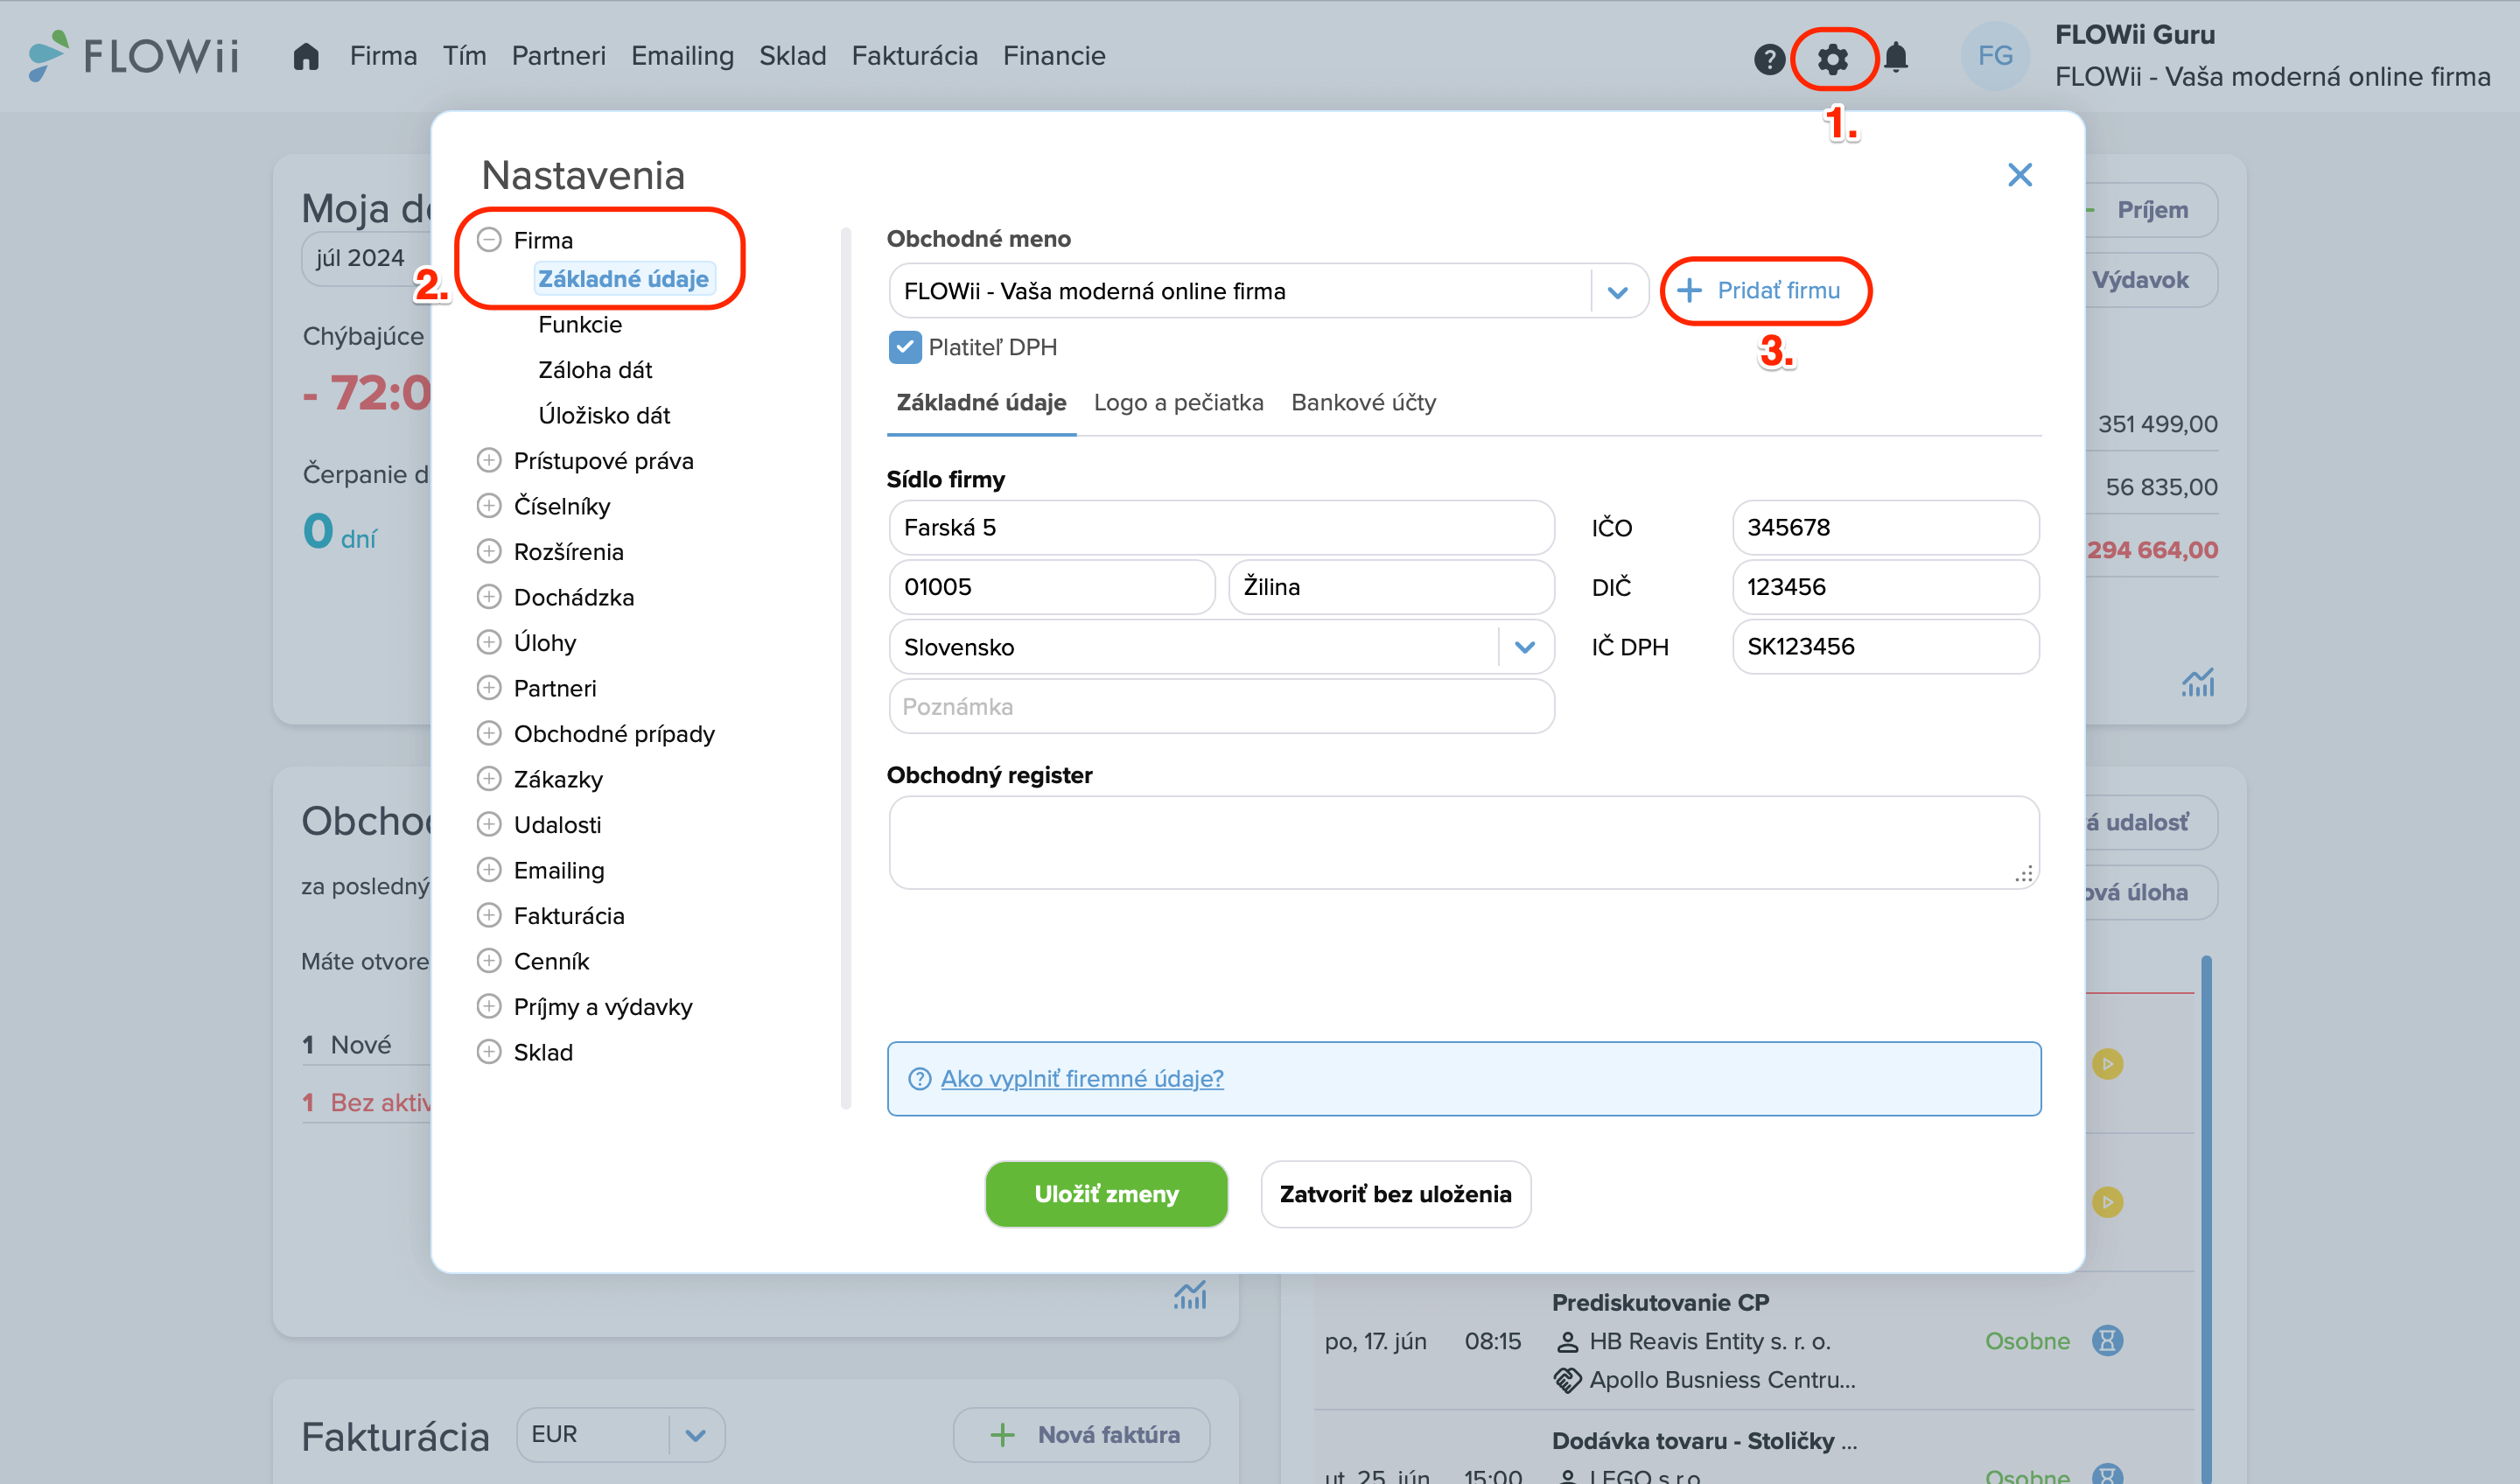The width and height of the screenshot is (2520, 1484).
Task: Open the help question mark icon
Action: coord(1769,59)
